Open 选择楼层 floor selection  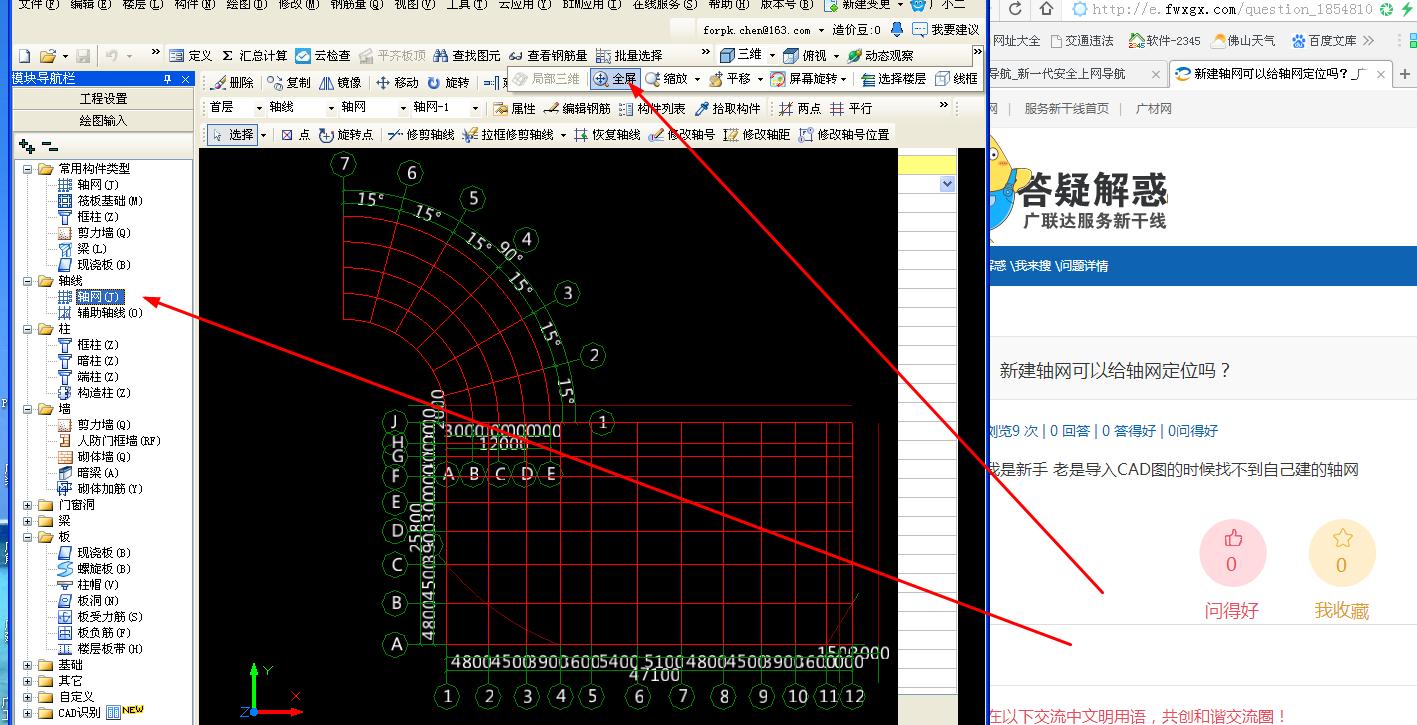point(893,79)
